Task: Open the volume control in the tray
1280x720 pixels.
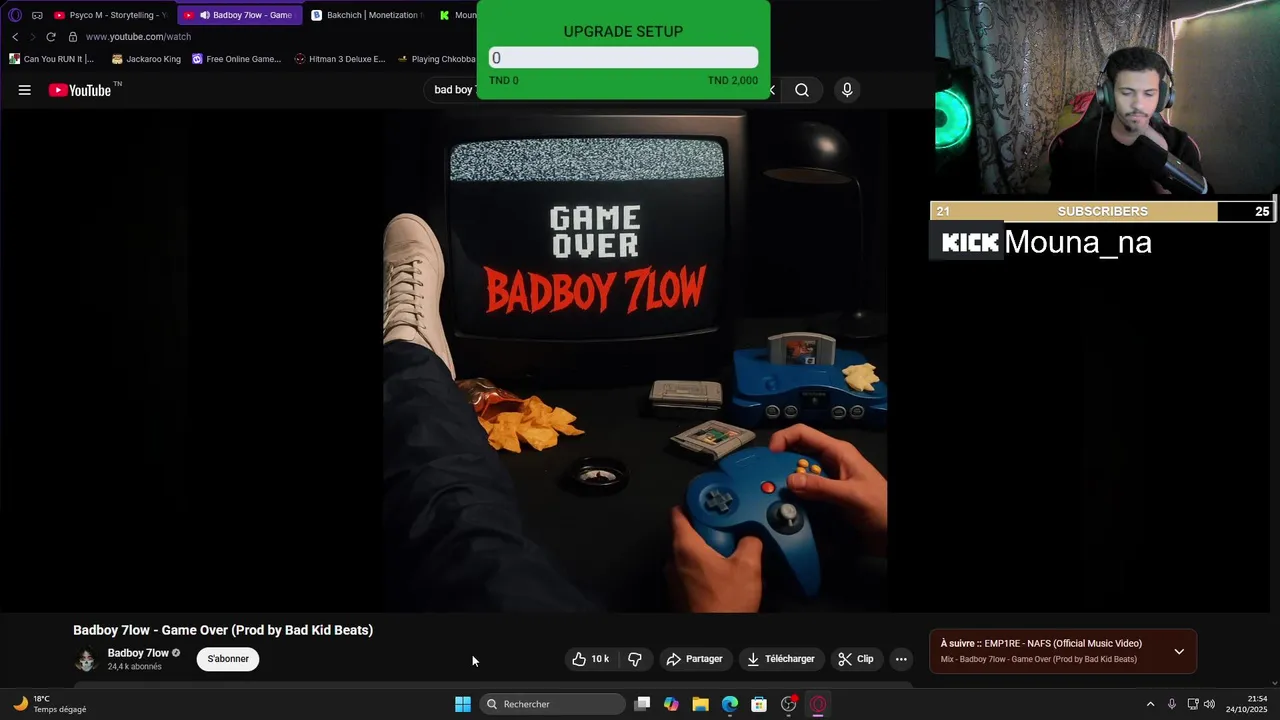Action: tap(1210, 704)
